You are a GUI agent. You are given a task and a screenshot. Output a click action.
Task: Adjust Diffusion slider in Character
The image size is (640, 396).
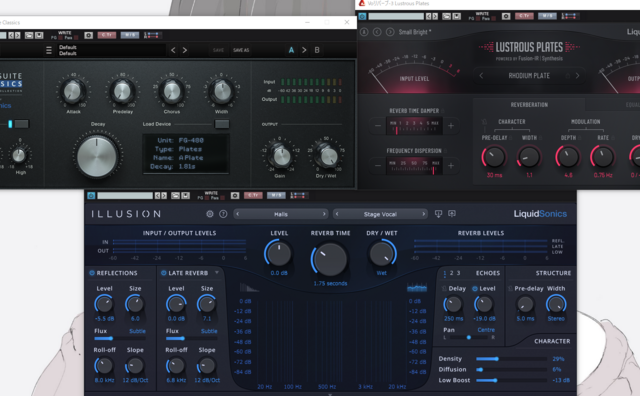(511, 369)
